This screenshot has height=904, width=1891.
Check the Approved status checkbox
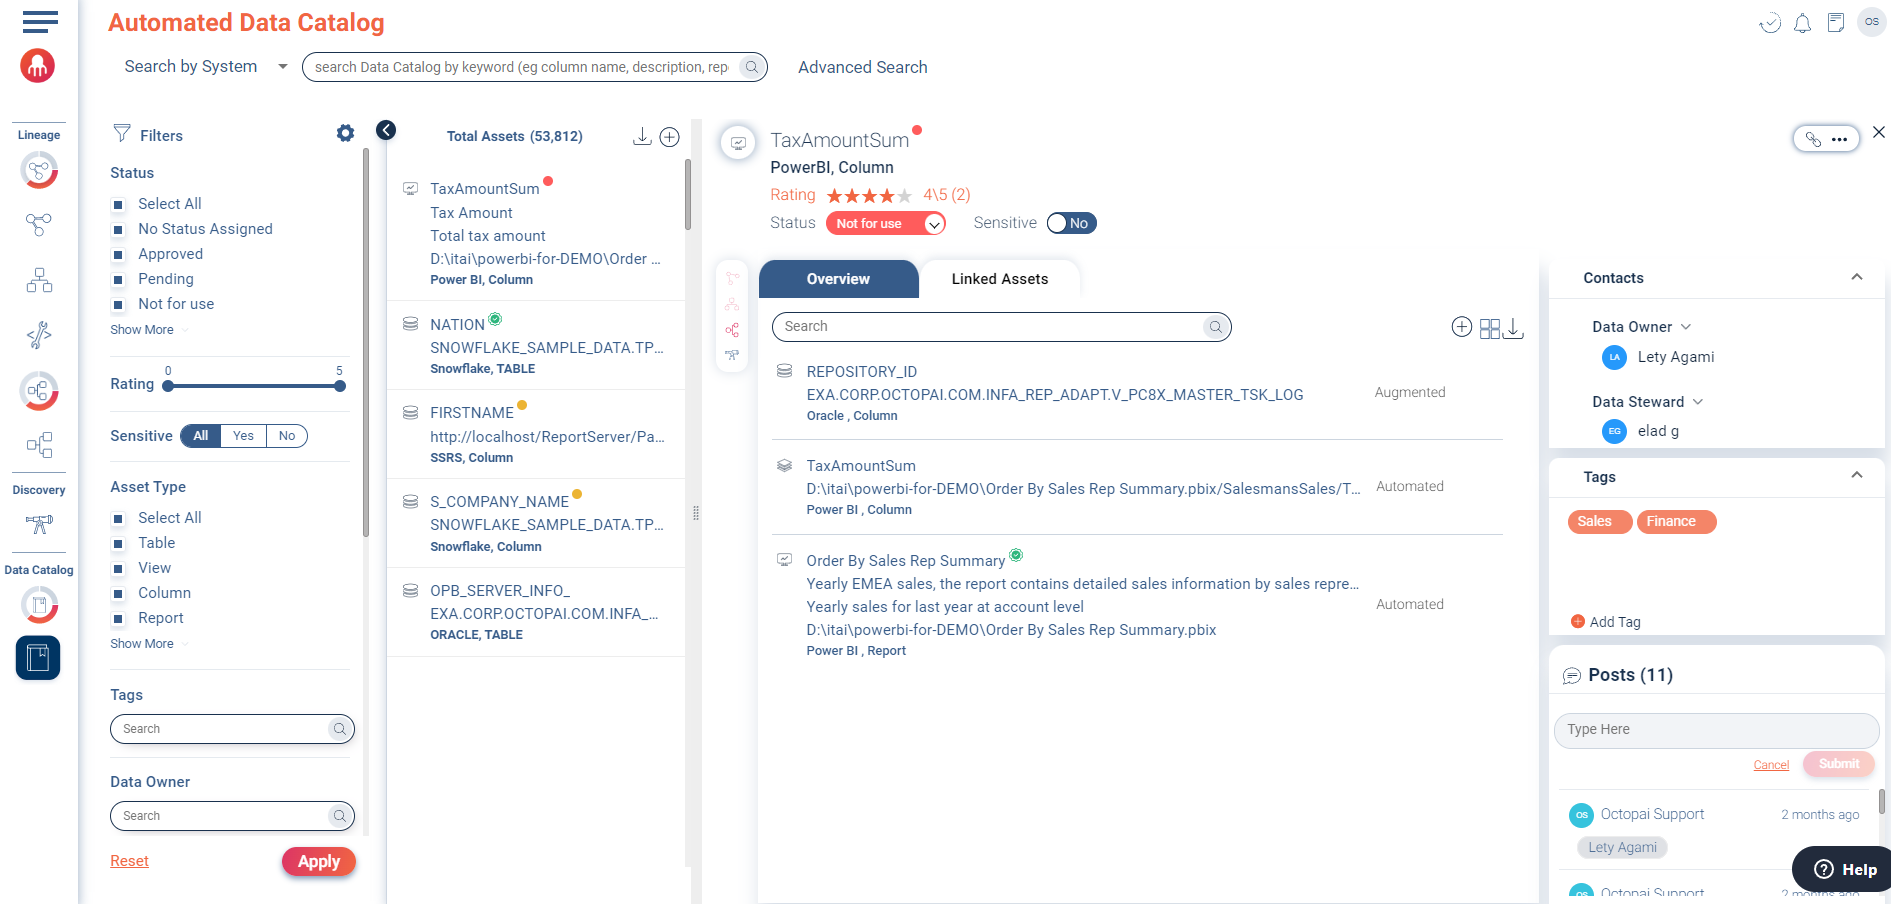pos(118,255)
